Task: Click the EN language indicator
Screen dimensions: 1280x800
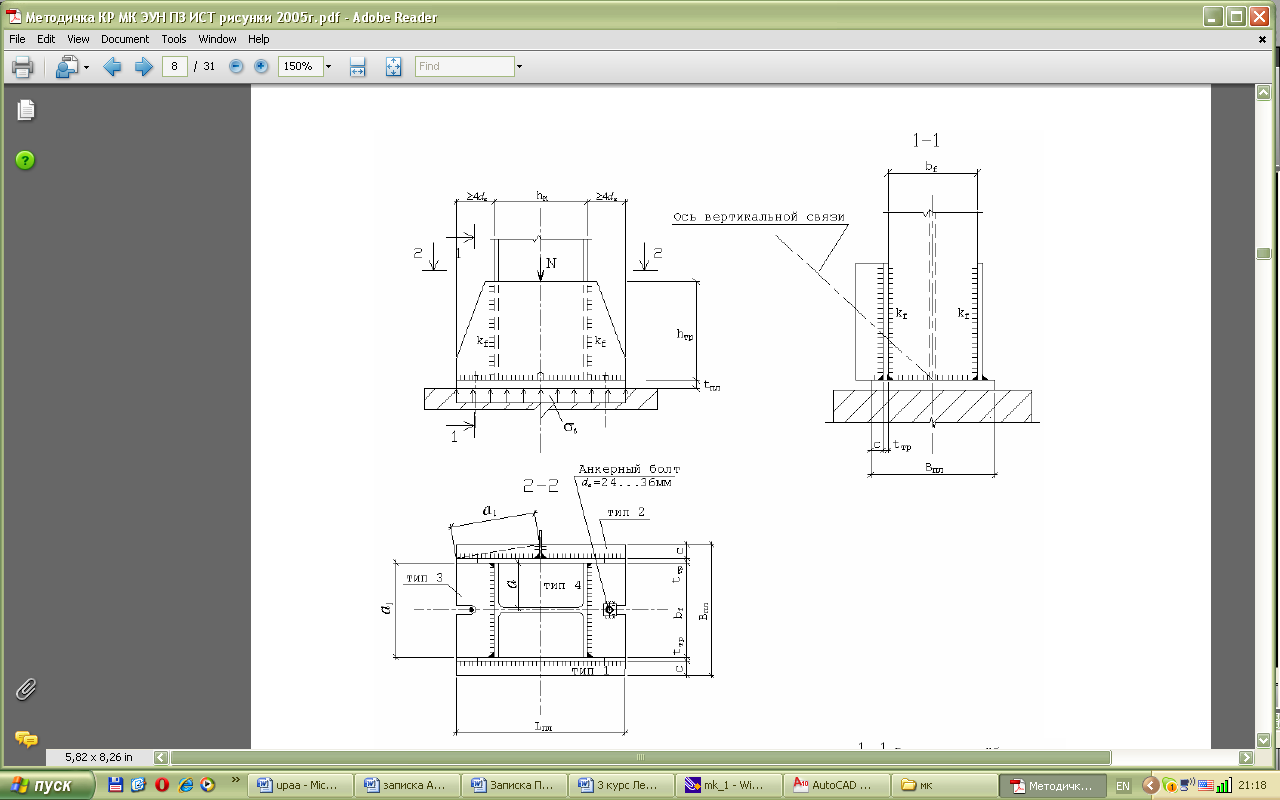Action: click(1123, 786)
